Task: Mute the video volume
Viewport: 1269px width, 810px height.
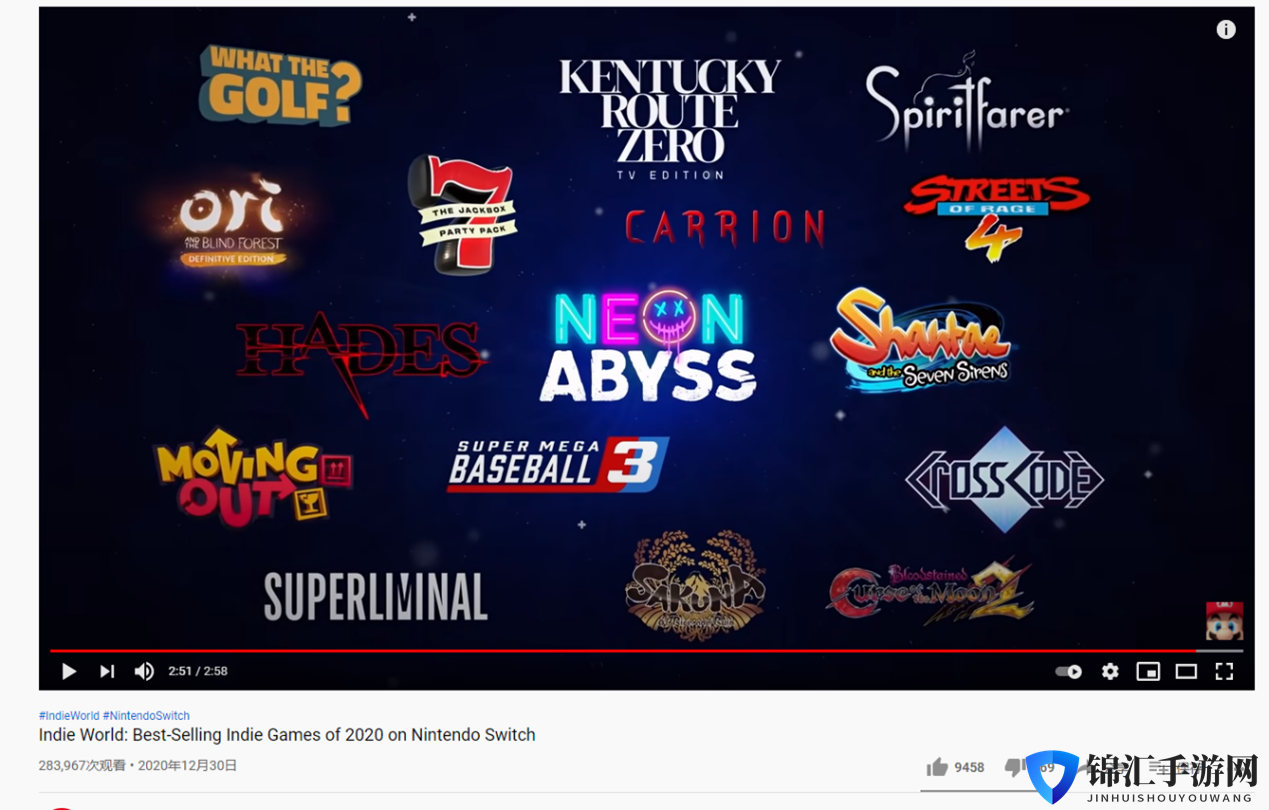Action: pyautogui.click(x=144, y=671)
